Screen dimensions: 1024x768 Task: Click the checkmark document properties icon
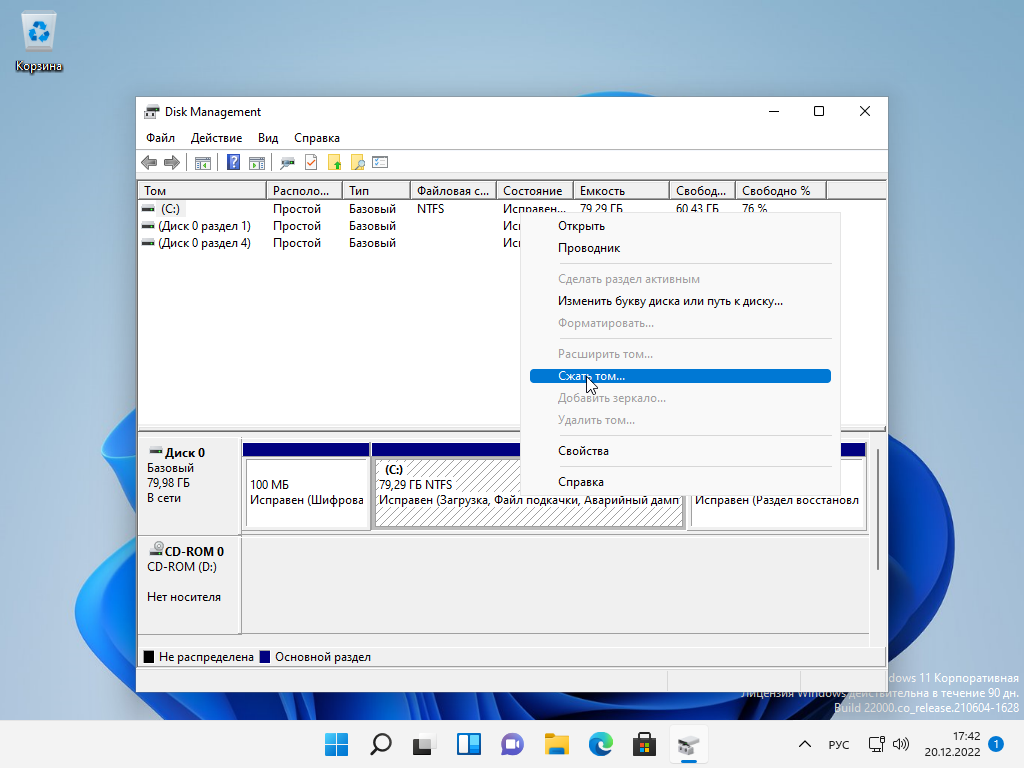[311, 163]
